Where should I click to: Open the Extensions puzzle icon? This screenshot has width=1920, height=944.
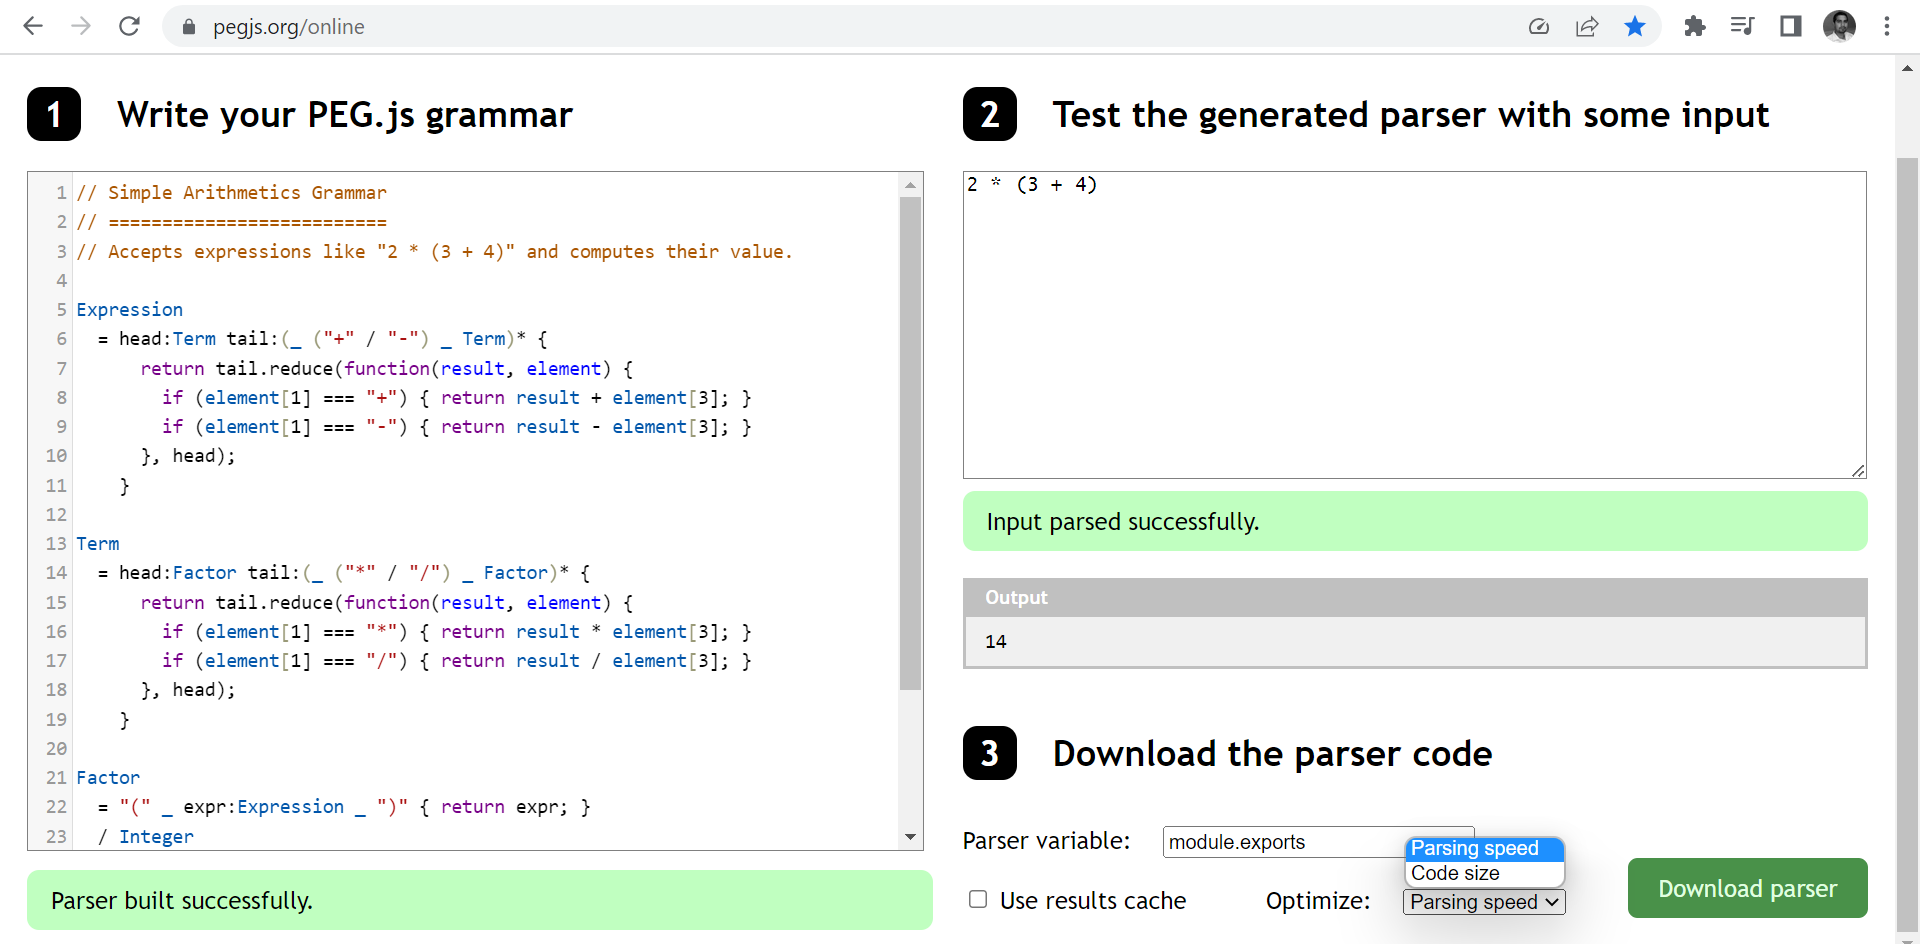pos(1694,27)
